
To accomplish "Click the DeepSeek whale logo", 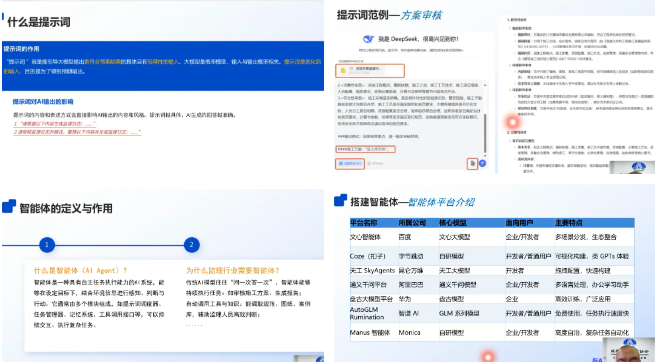I will pos(368,39).
